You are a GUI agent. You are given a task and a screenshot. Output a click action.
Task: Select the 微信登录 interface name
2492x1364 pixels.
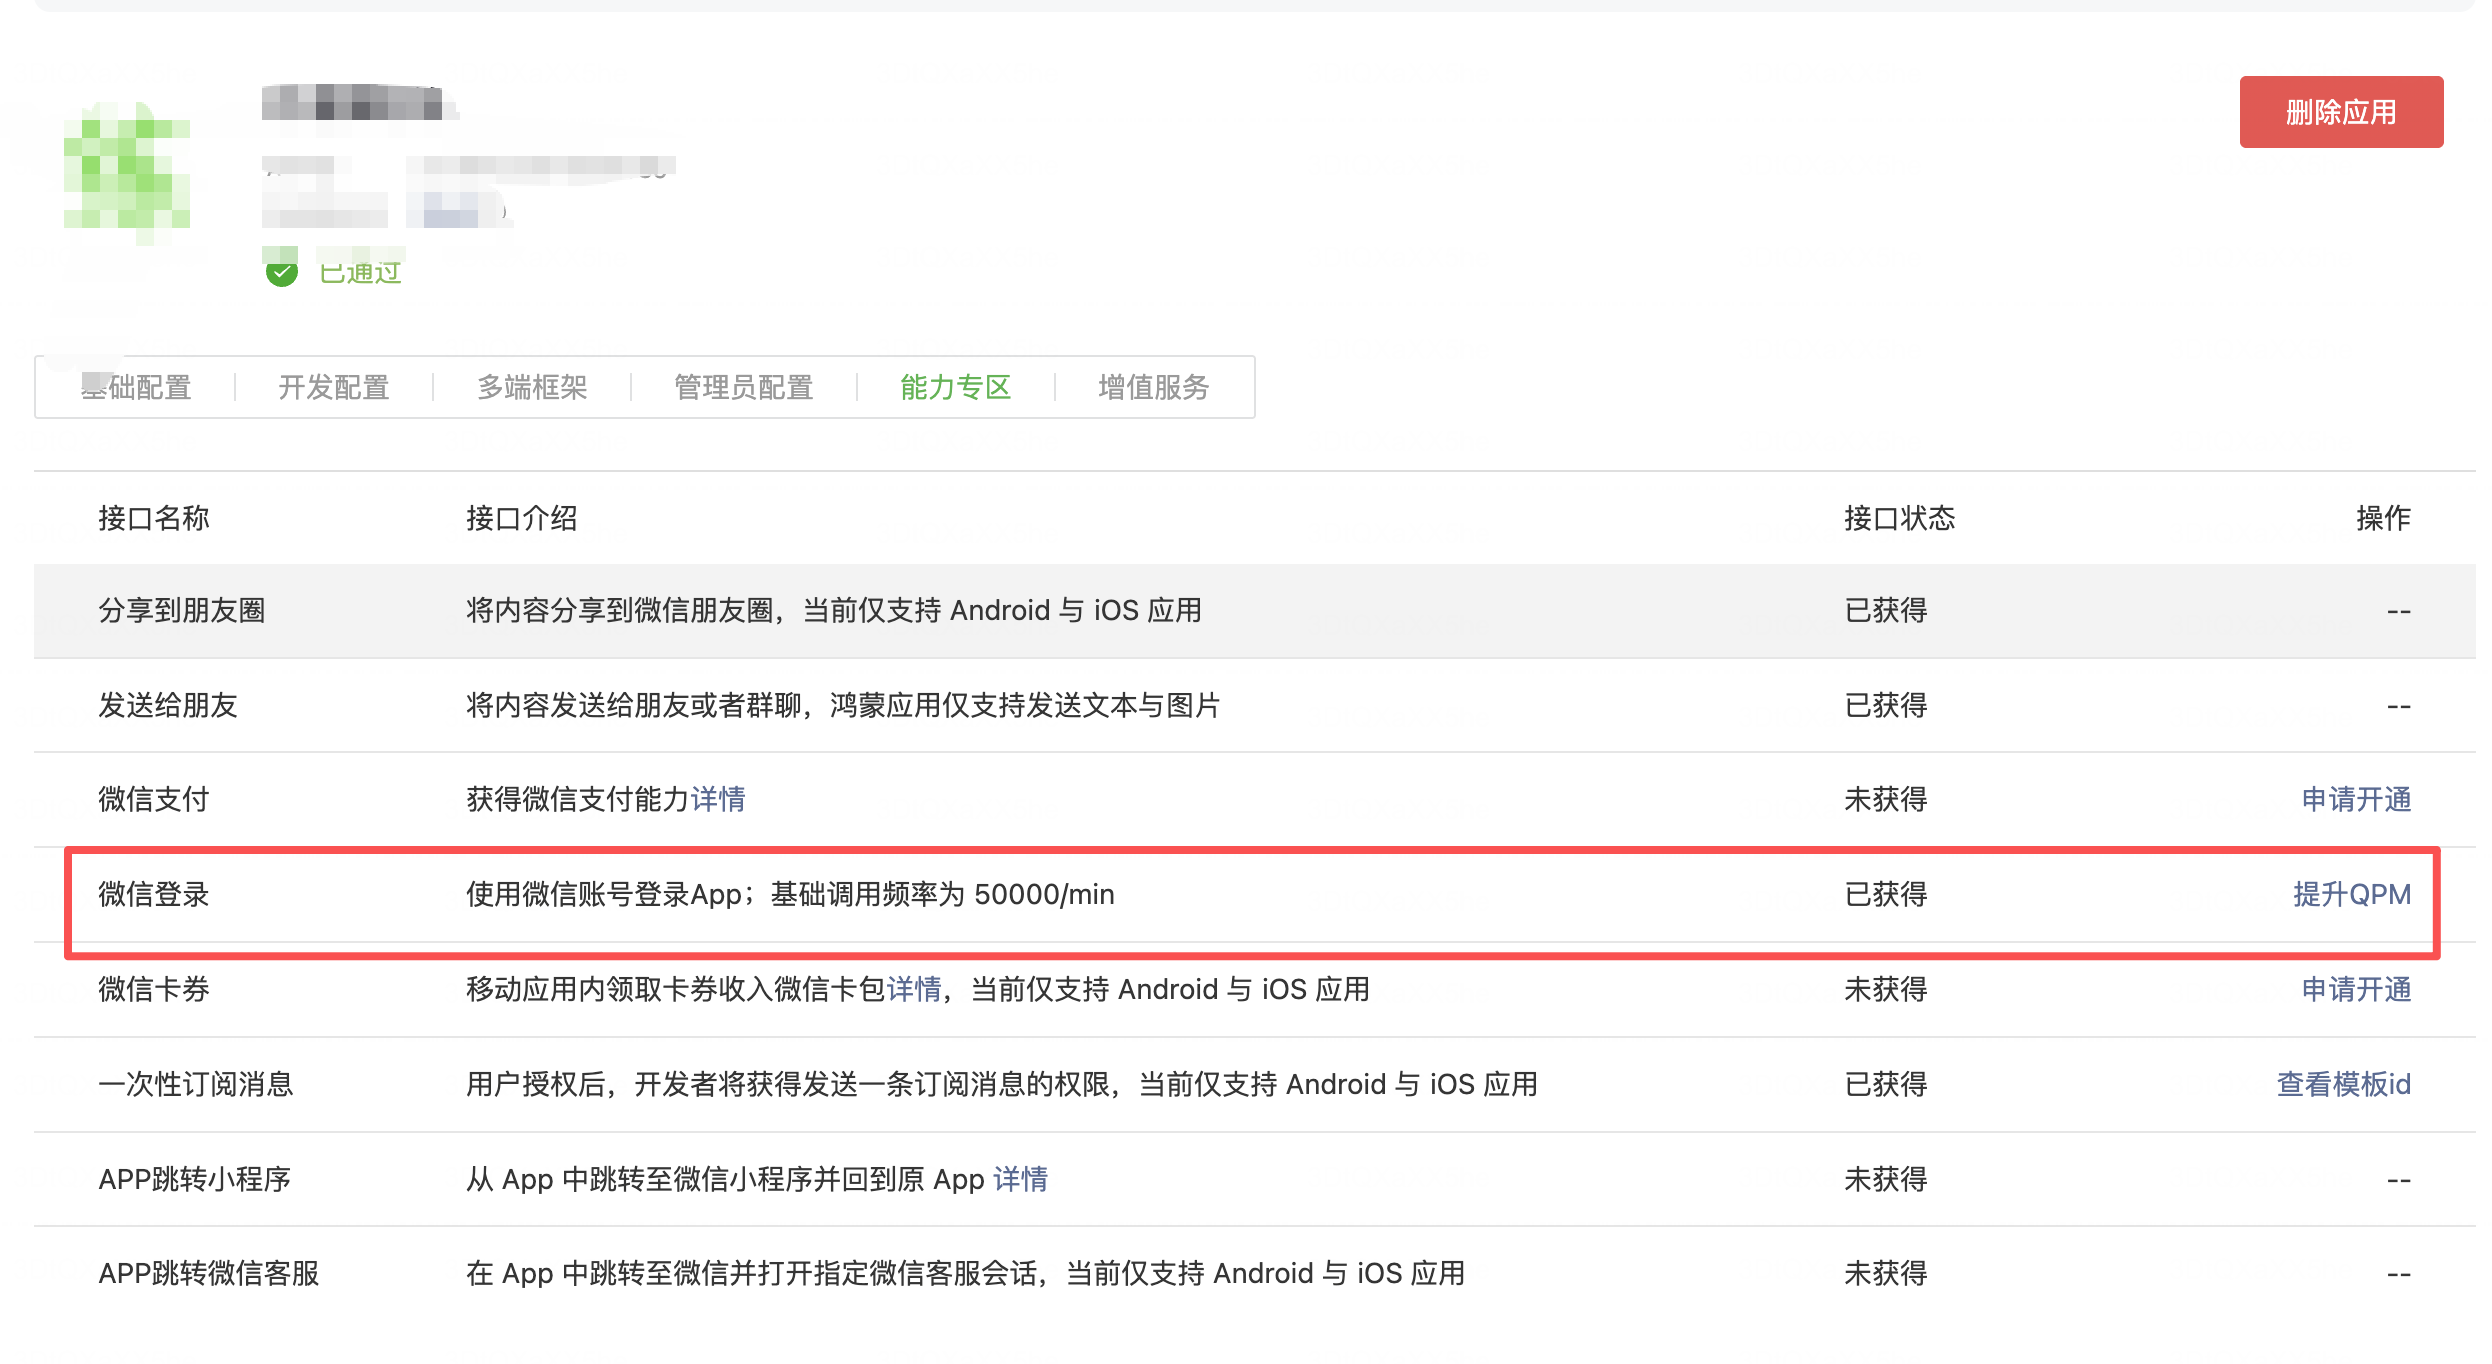tap(154, 894)
